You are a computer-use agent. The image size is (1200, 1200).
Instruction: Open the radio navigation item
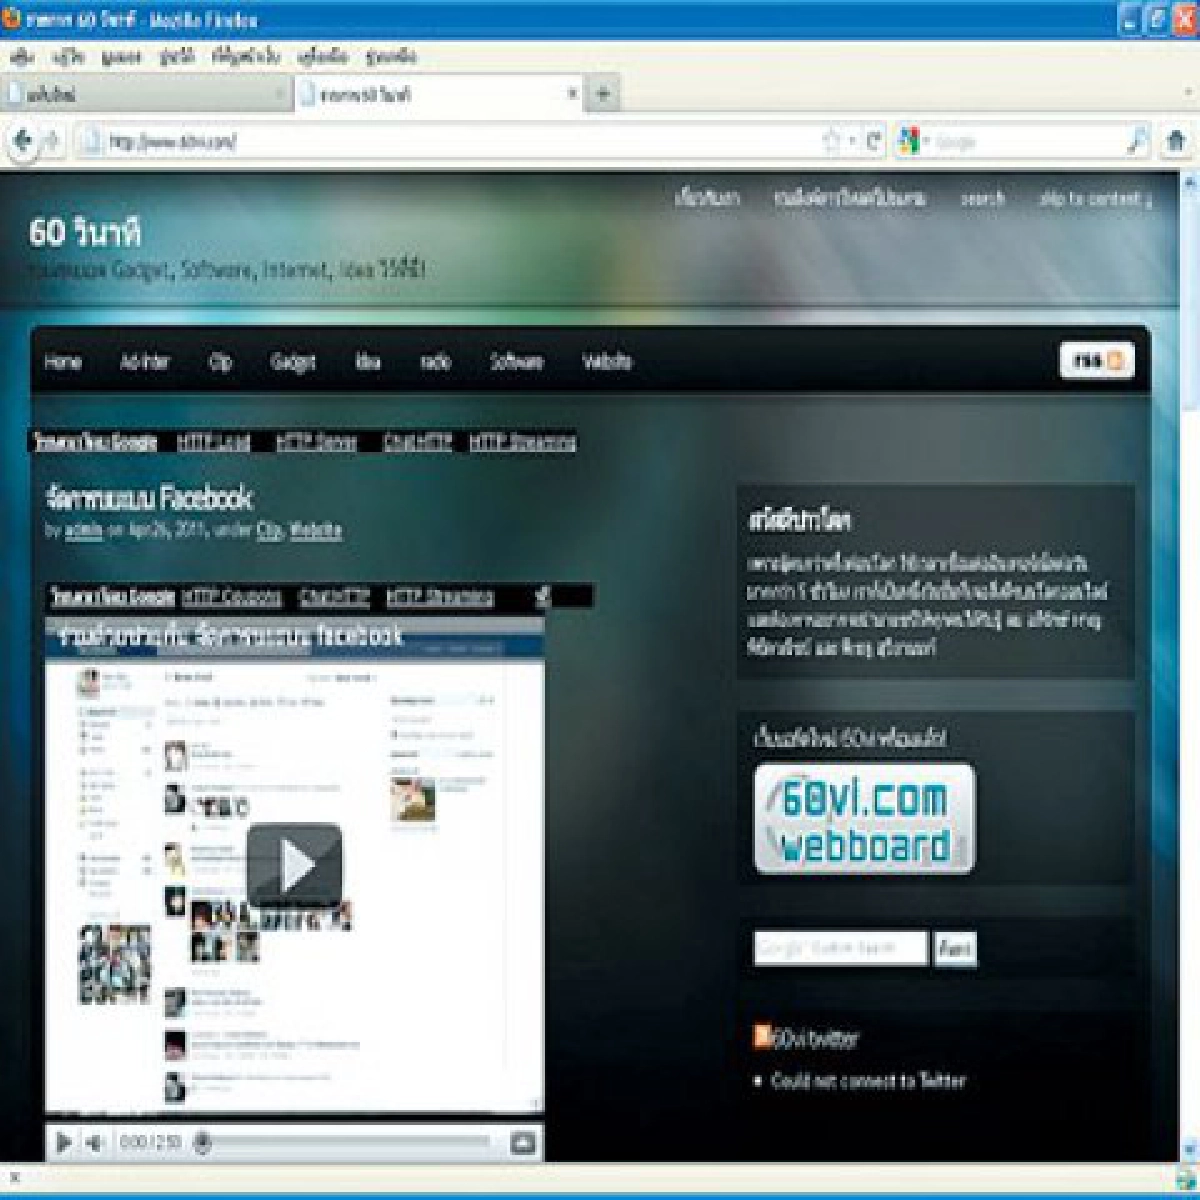coord(435,362)
